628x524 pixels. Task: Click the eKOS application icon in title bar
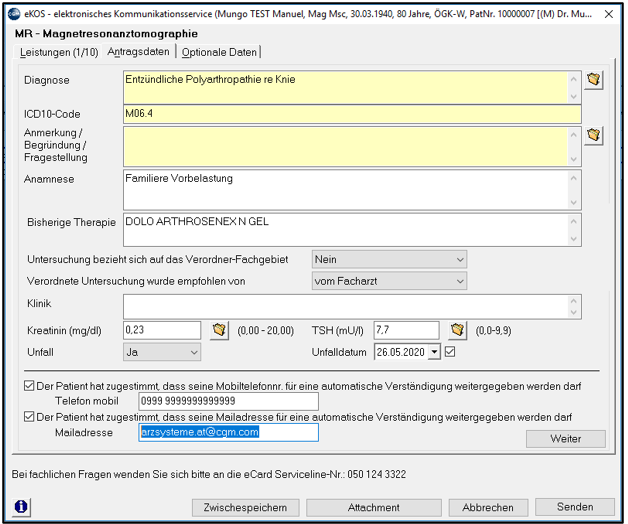coord(14,14)
